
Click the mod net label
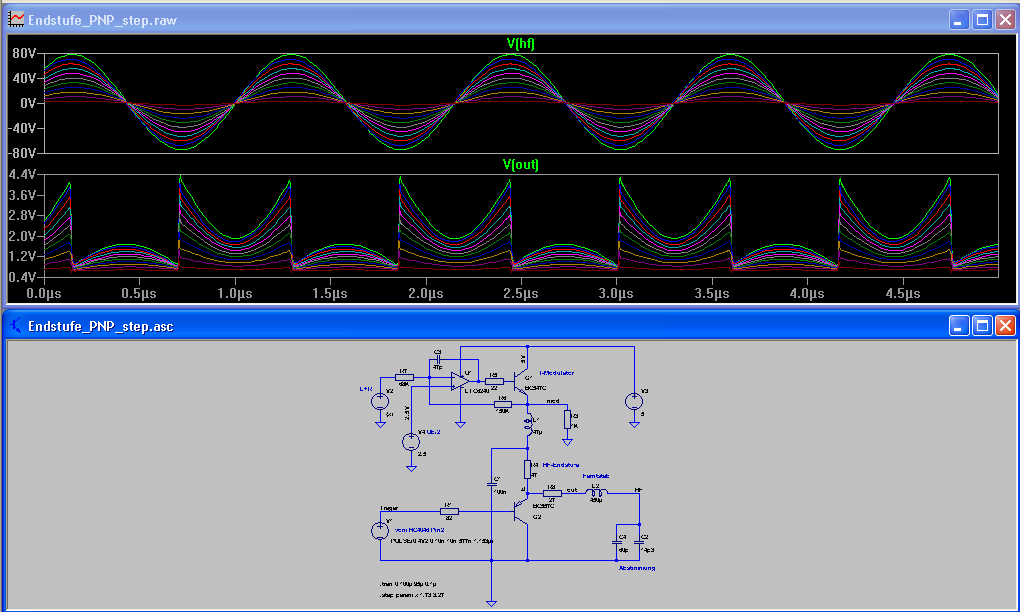553,401
